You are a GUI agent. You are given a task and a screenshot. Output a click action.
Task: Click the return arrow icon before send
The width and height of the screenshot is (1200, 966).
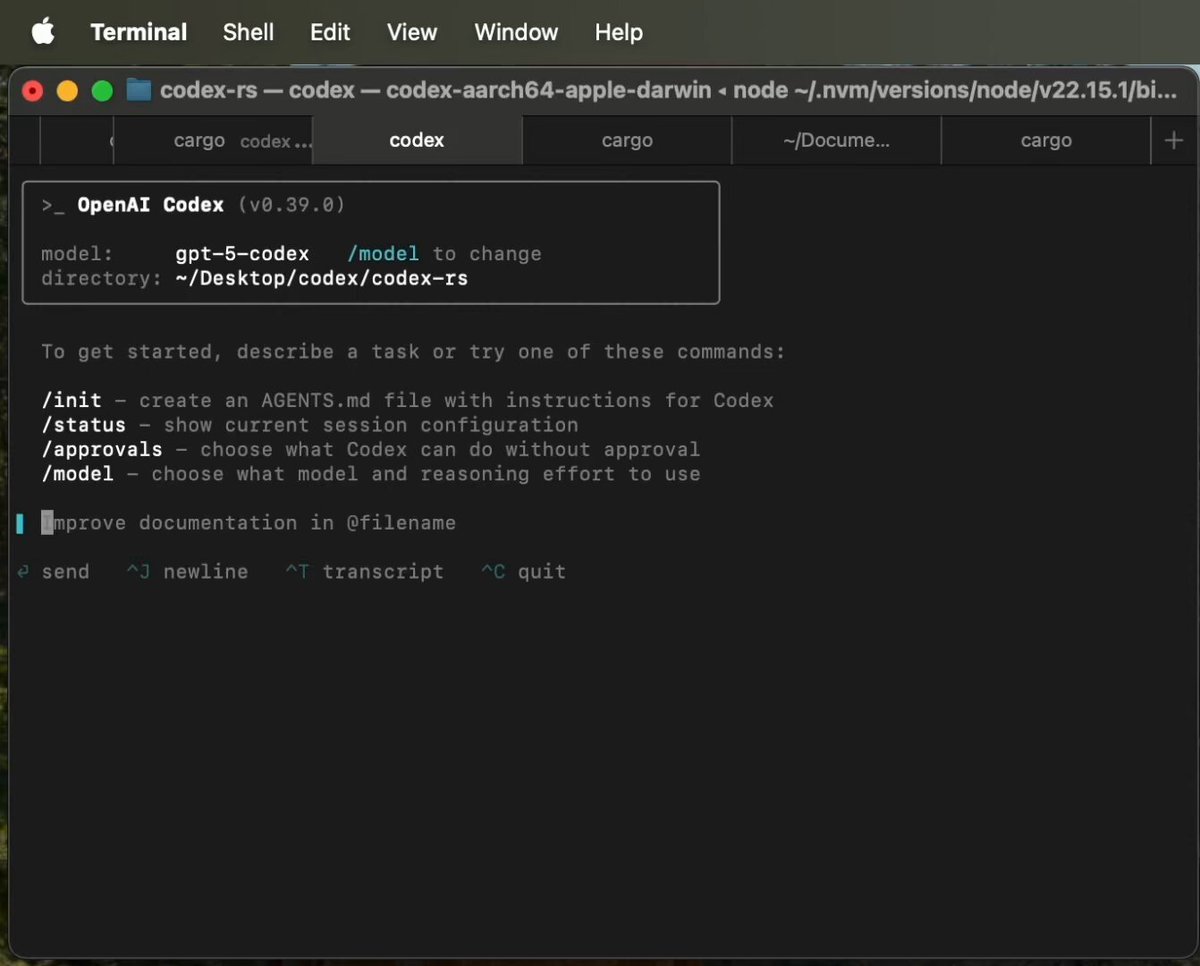tap(23, 572)
